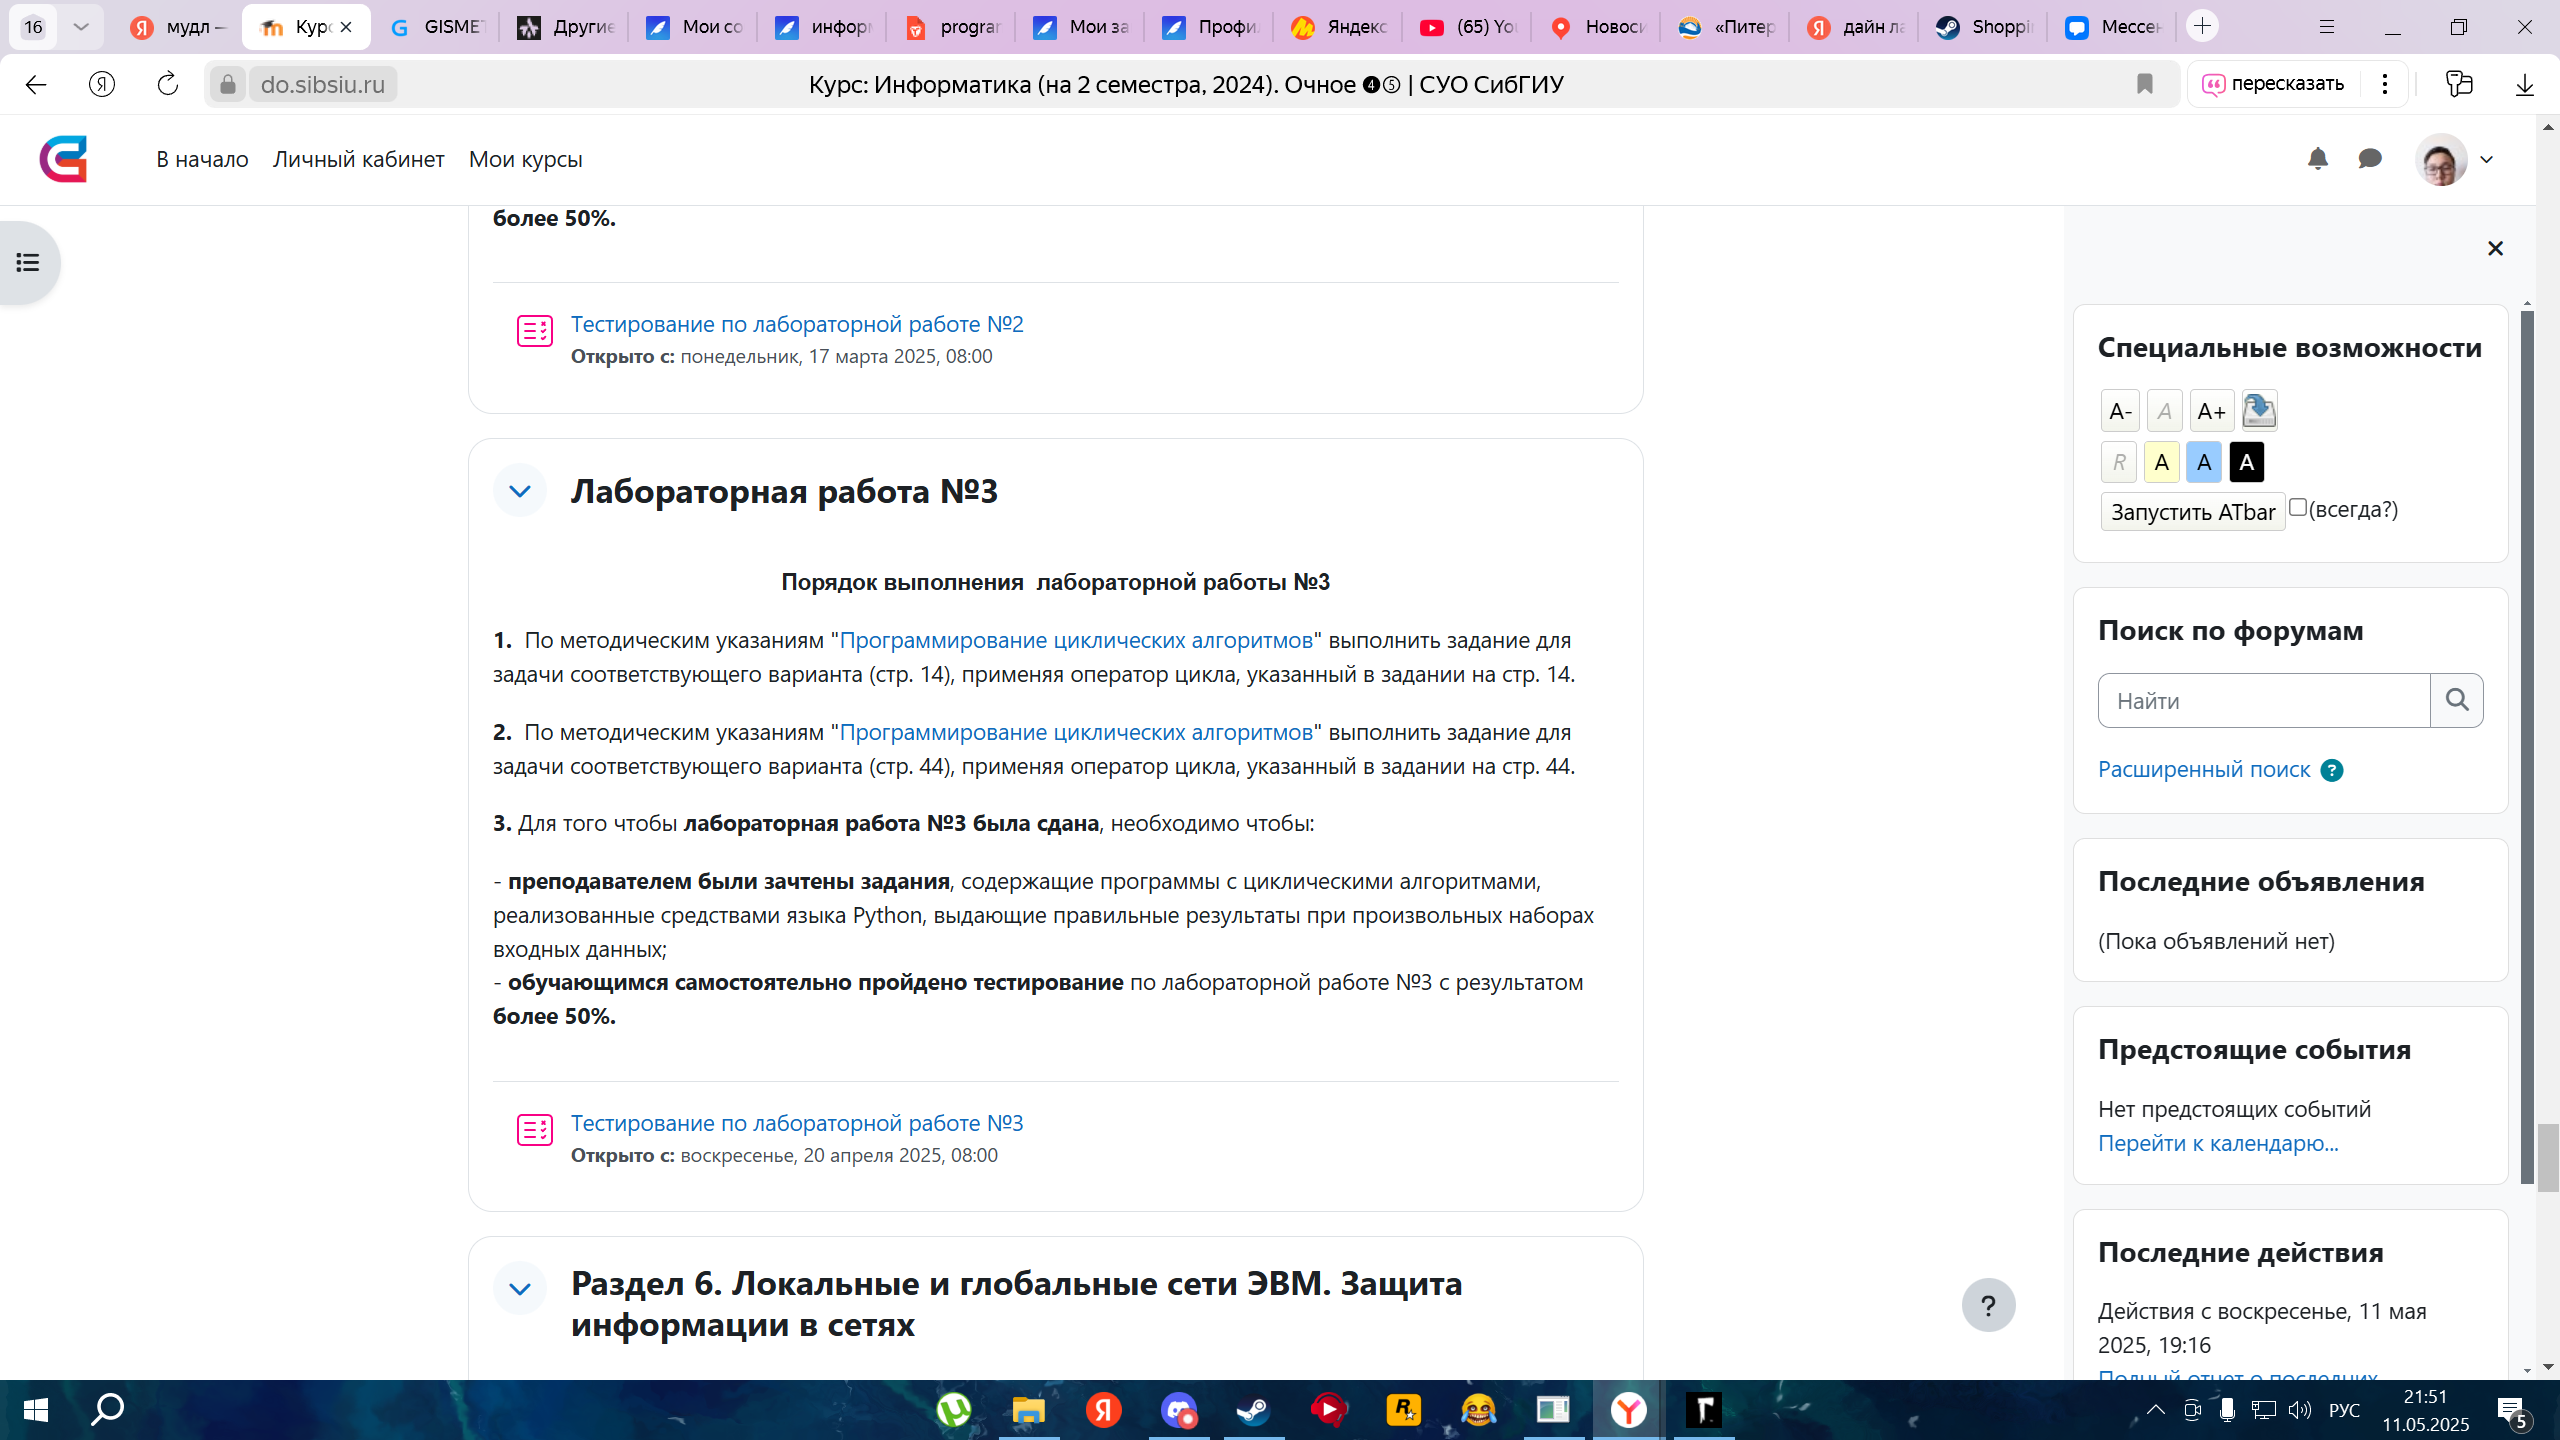Collapse the Лабораторная работа №3 section
The height and width of the screenshot is (1440, 2560).
point(519,491)
